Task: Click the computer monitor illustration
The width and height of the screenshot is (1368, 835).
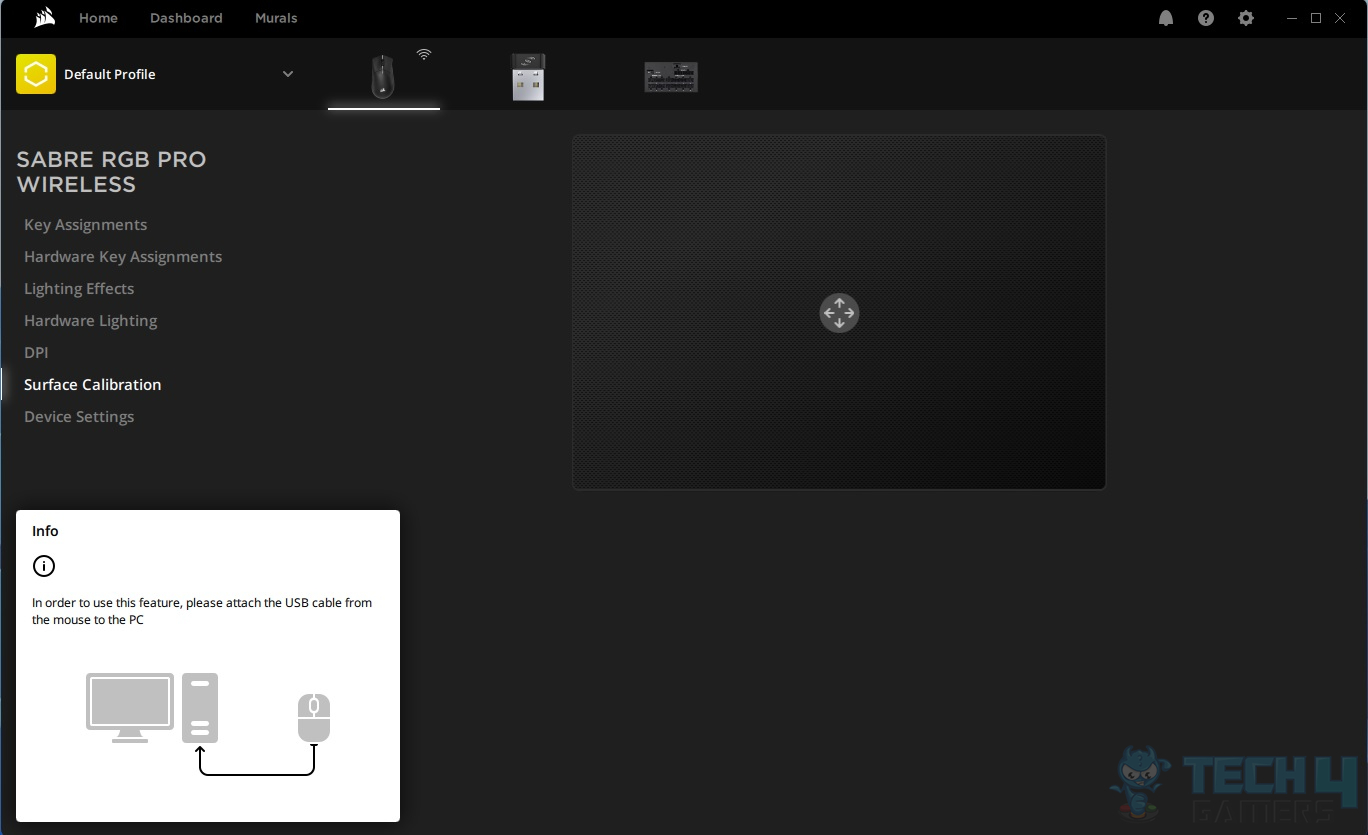Action: pos(130,707)
